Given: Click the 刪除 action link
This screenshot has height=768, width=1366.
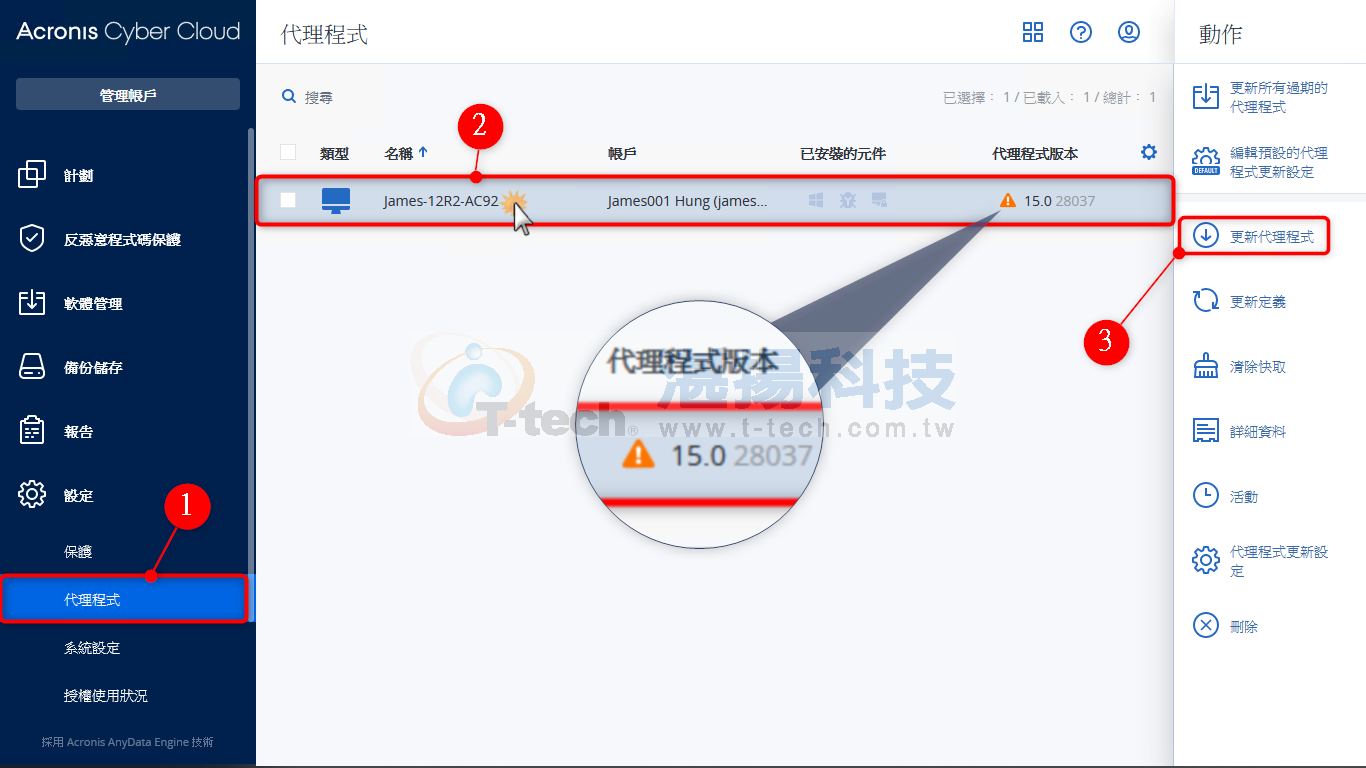Looking at the screenshot, I should click(x=1244, y=627).
